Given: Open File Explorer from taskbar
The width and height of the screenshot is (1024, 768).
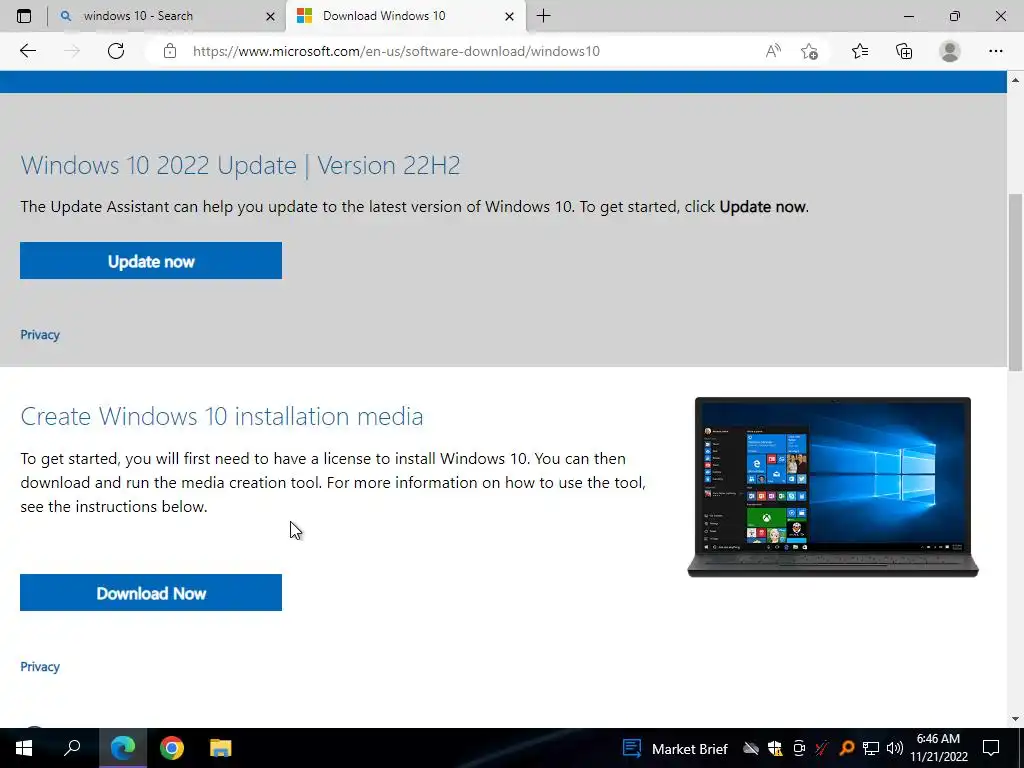Looking at the screenshot, I should click(221, 748).
